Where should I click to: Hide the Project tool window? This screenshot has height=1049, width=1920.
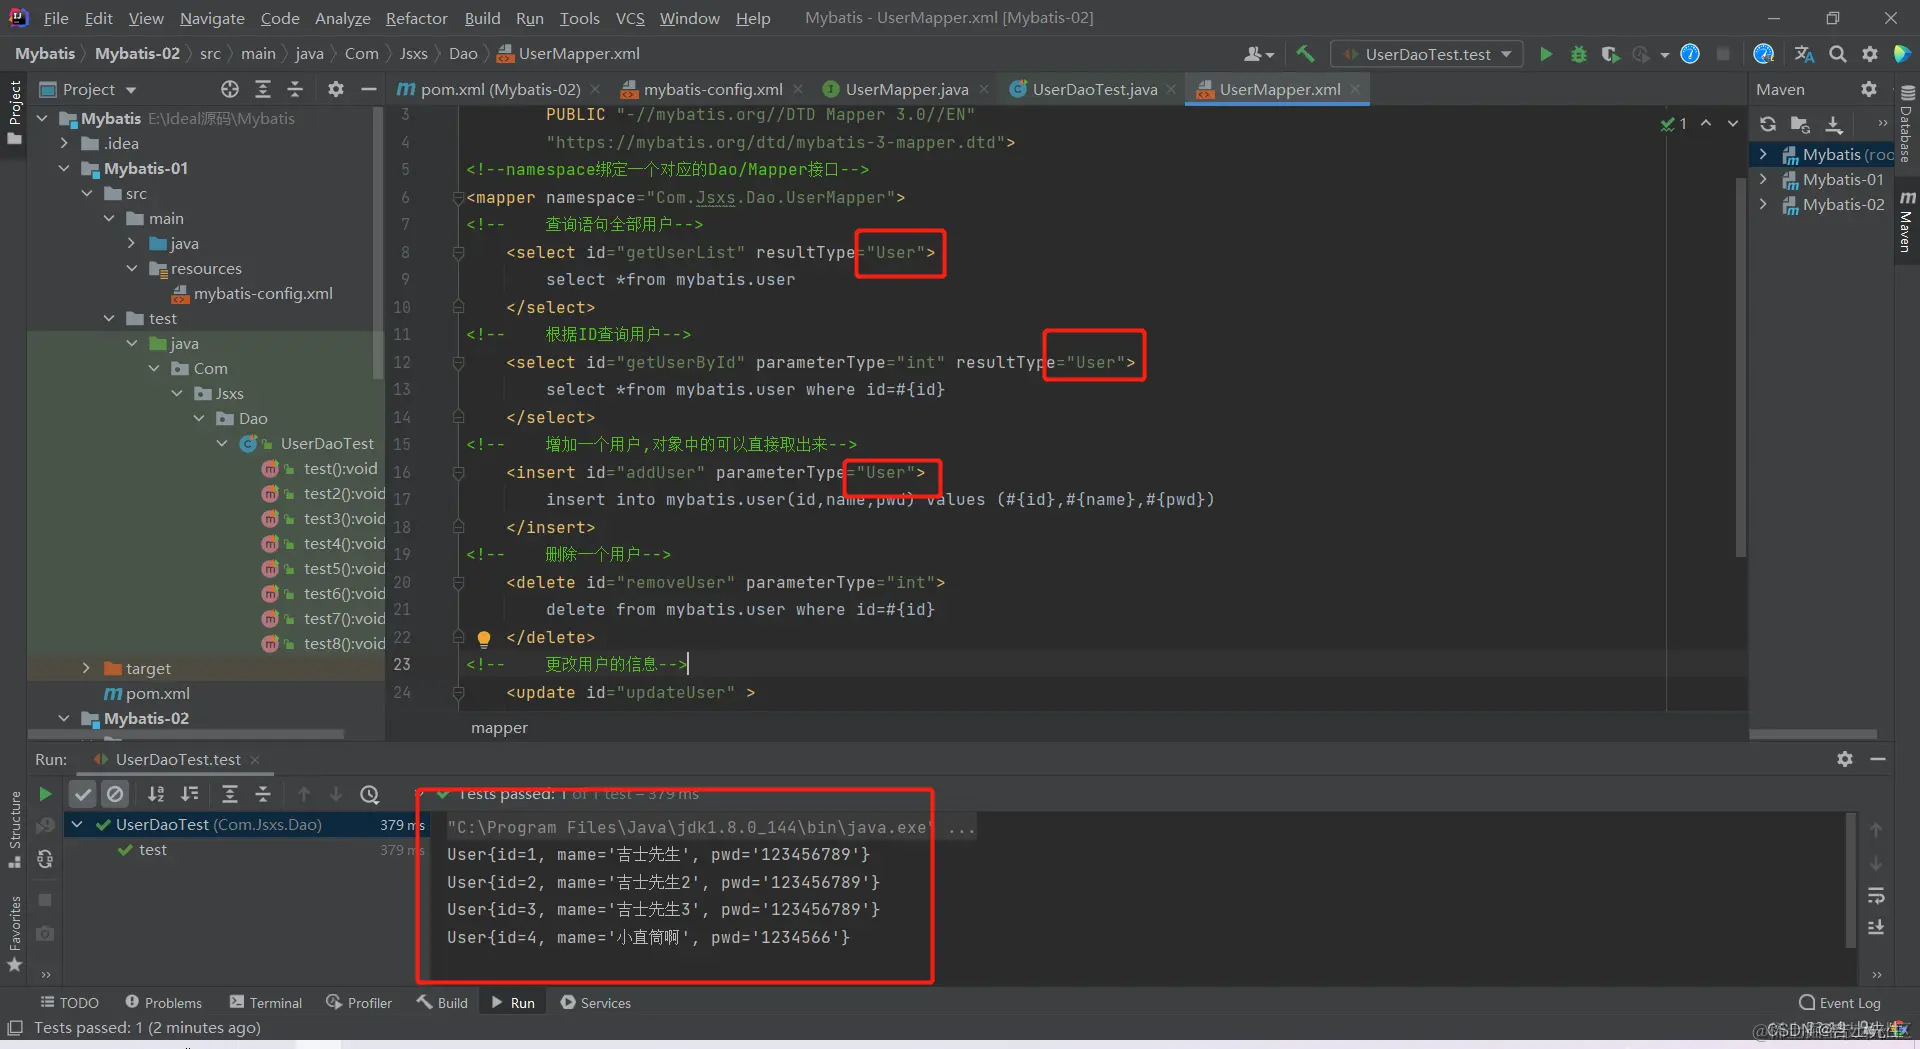(x=368, y=89)
